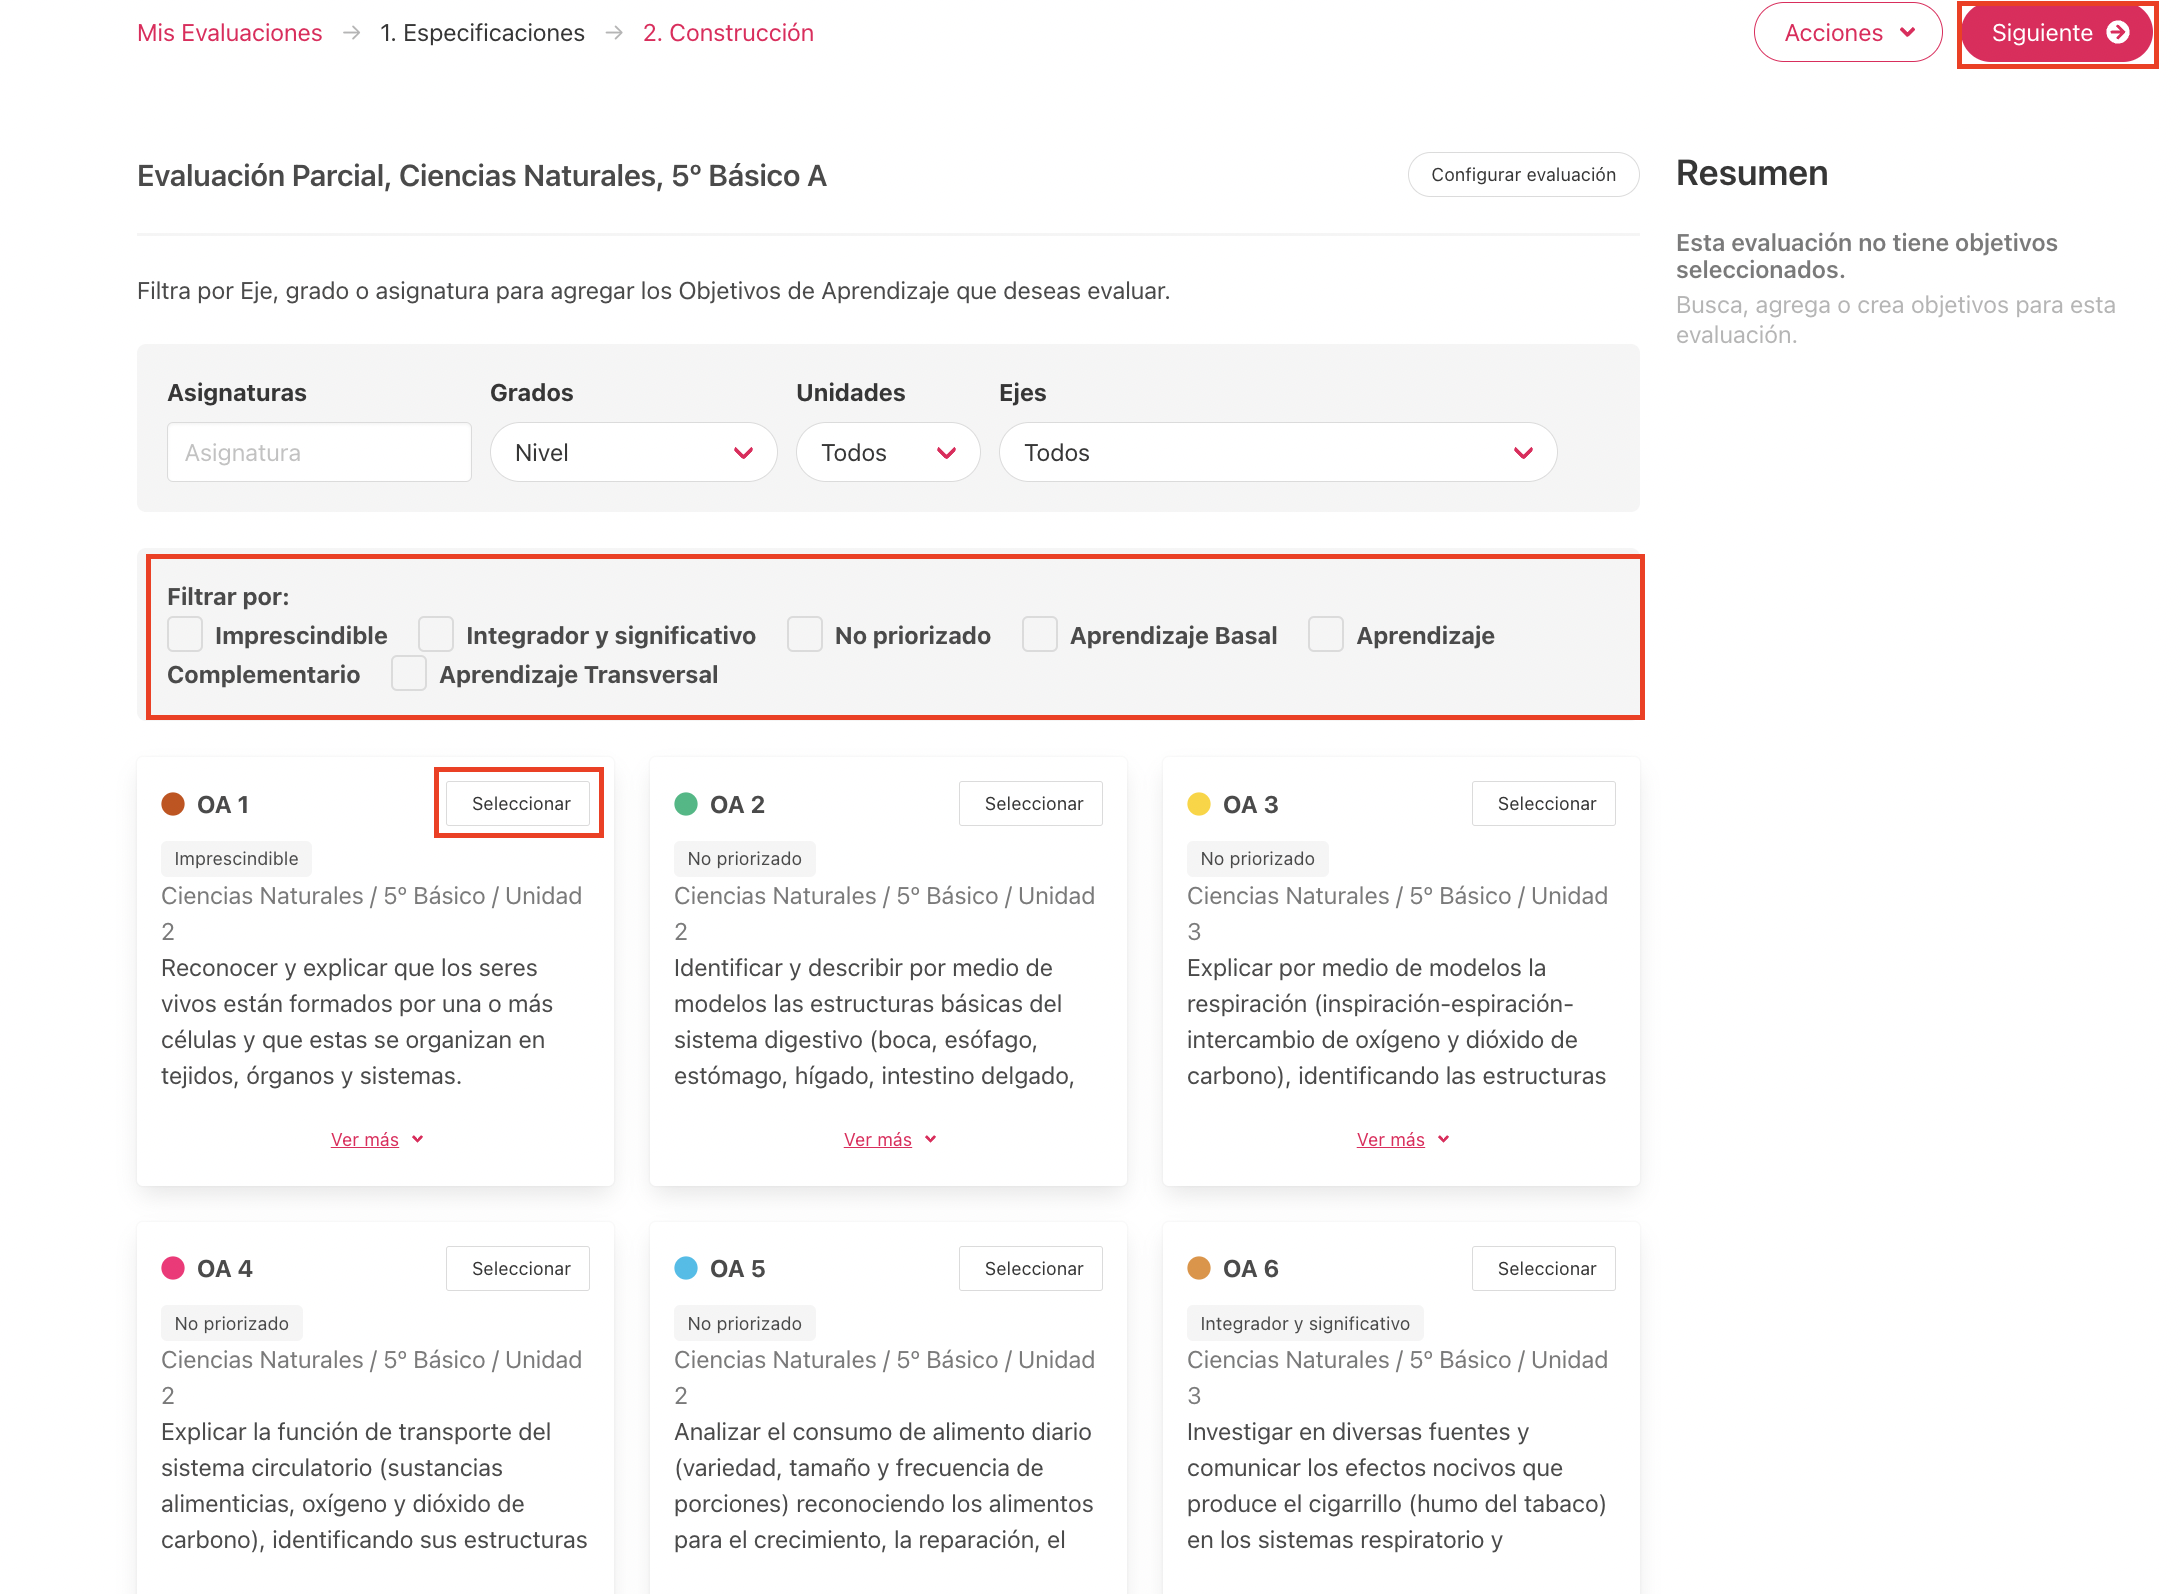The image size is (2181, 1594).
Task: Open the 1. Especificaciones step
Action: click(482, 33)
